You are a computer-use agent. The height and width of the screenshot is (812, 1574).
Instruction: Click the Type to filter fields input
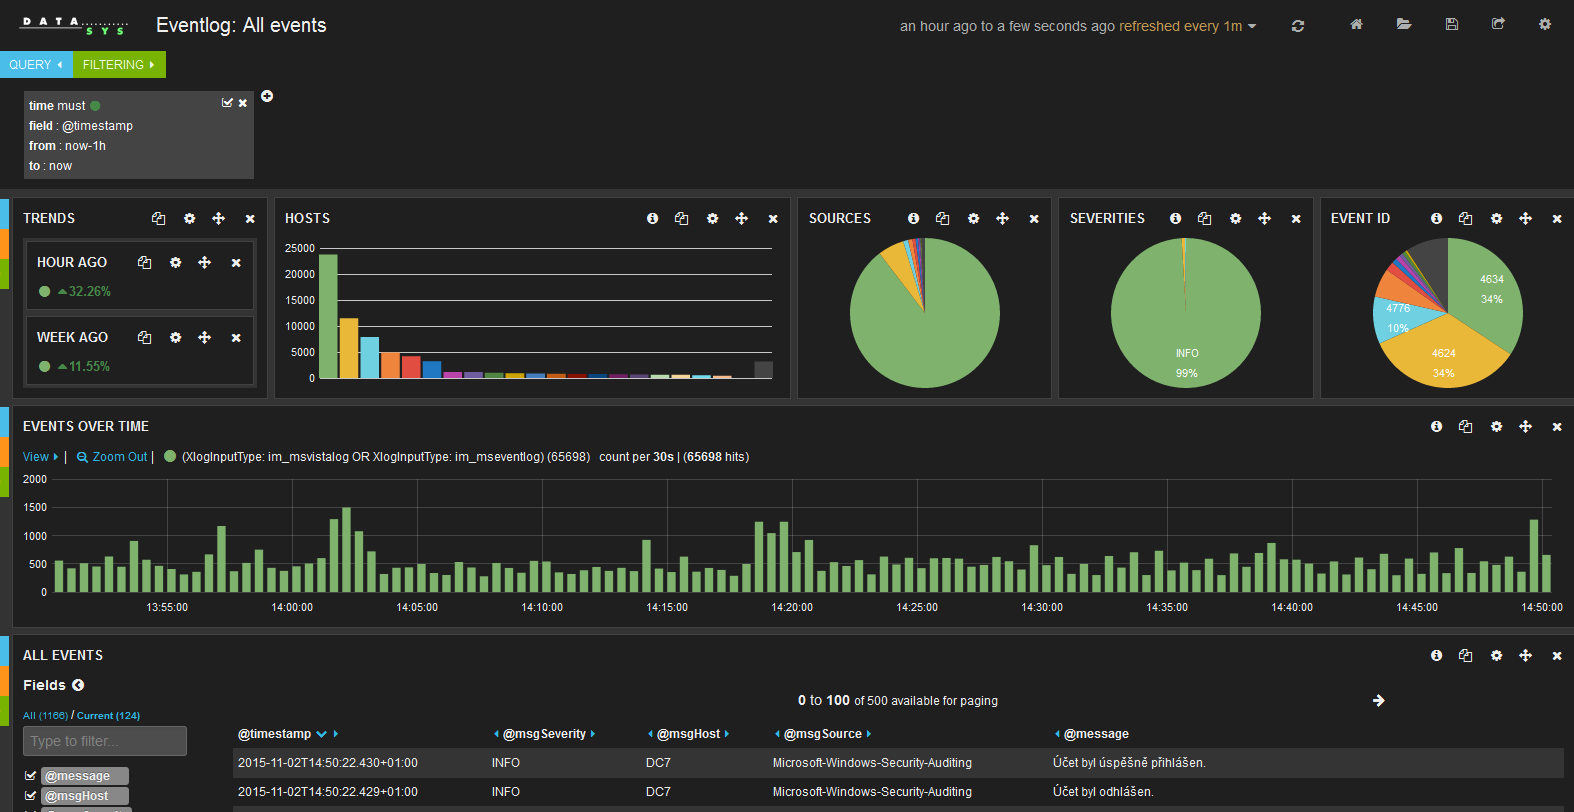tap(105, 741)
